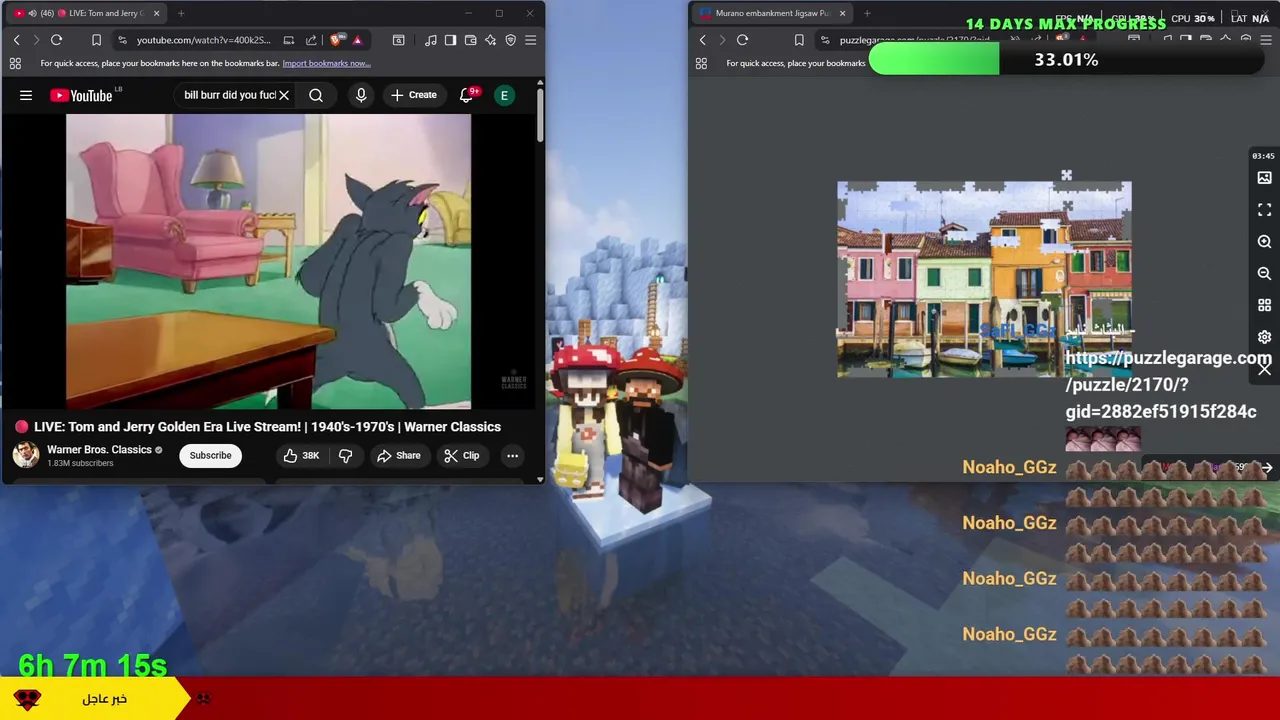Viewport: 1280px width, 720px height.
Task: Click the YouTube page scrollbar
Action: coord(540,115)
